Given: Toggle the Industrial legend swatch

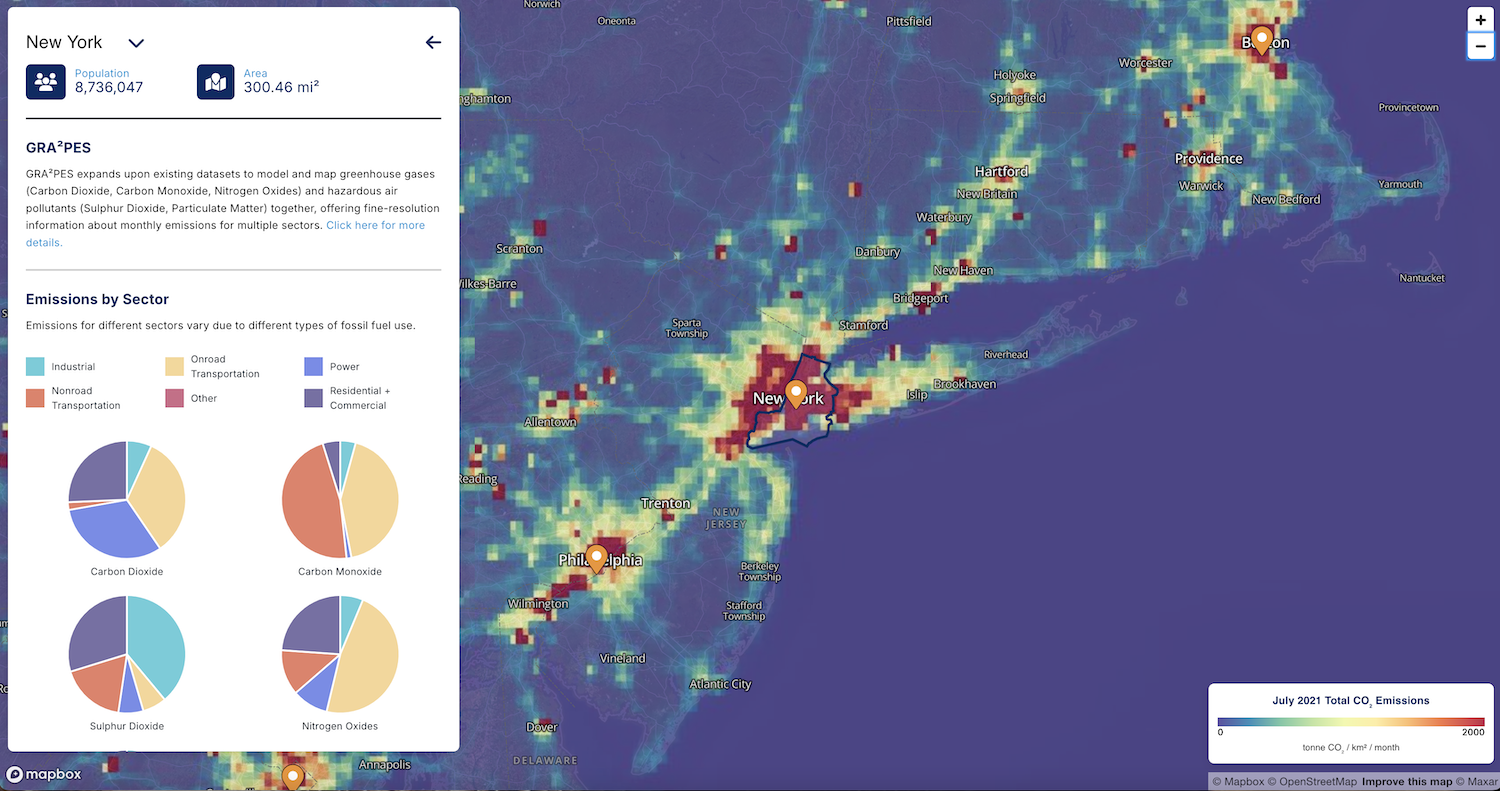Looking at the screenshot, I should [x=35, y=367].
